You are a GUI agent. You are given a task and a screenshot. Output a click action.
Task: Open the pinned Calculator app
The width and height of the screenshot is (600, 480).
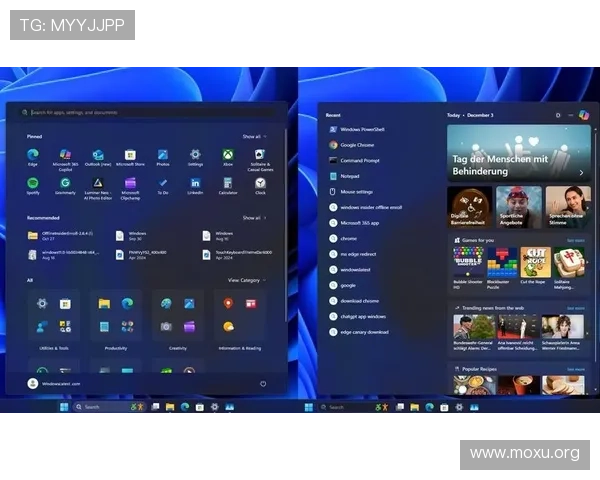point(228,183)
